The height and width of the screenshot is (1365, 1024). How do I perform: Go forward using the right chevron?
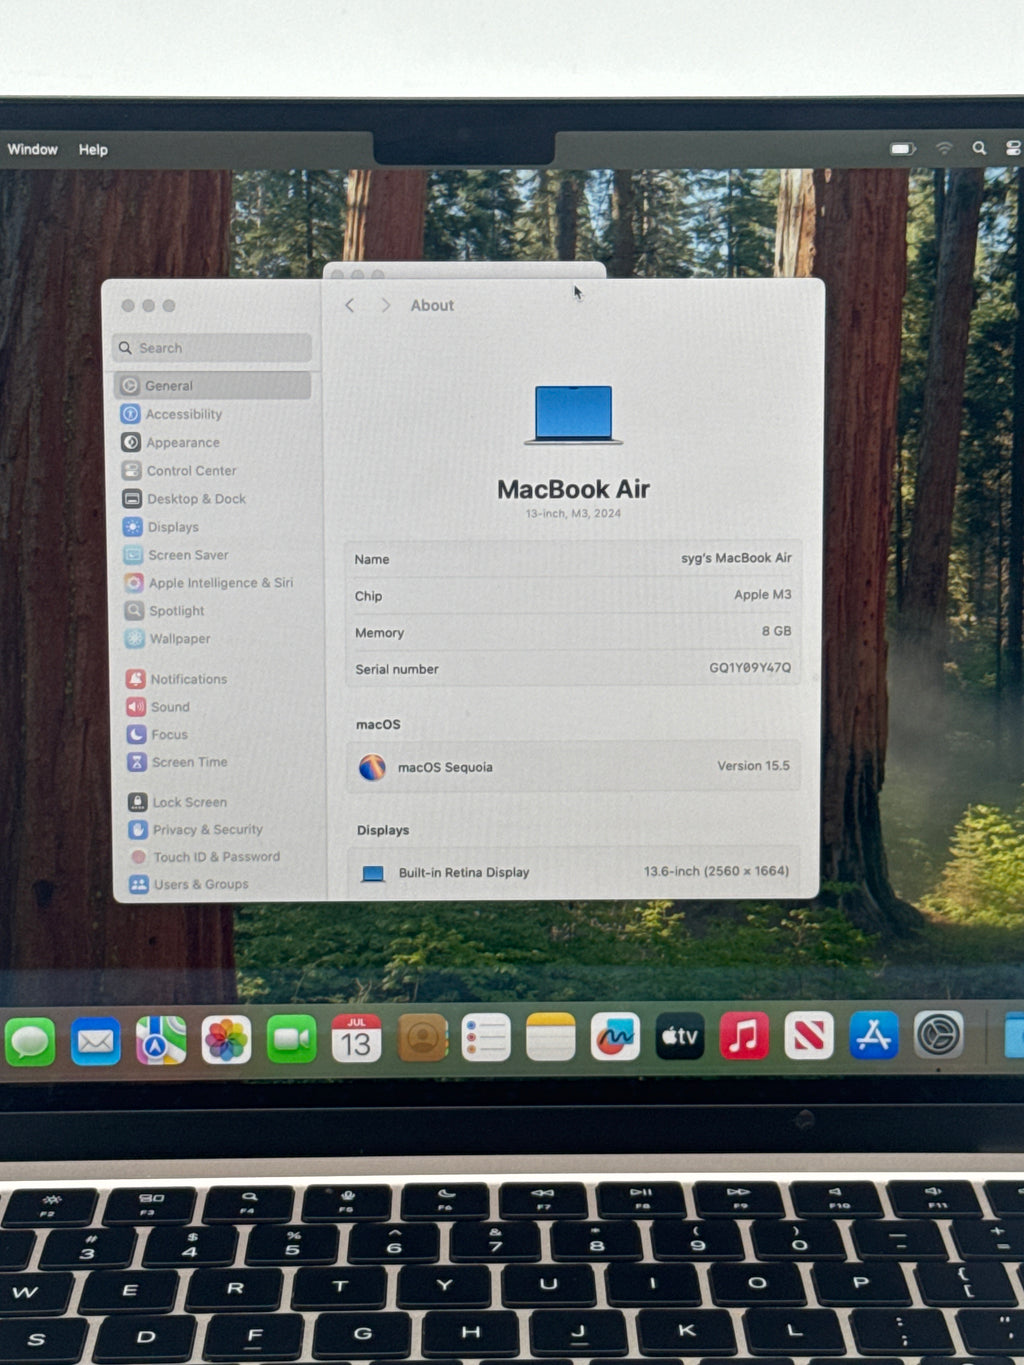(386, 305)
